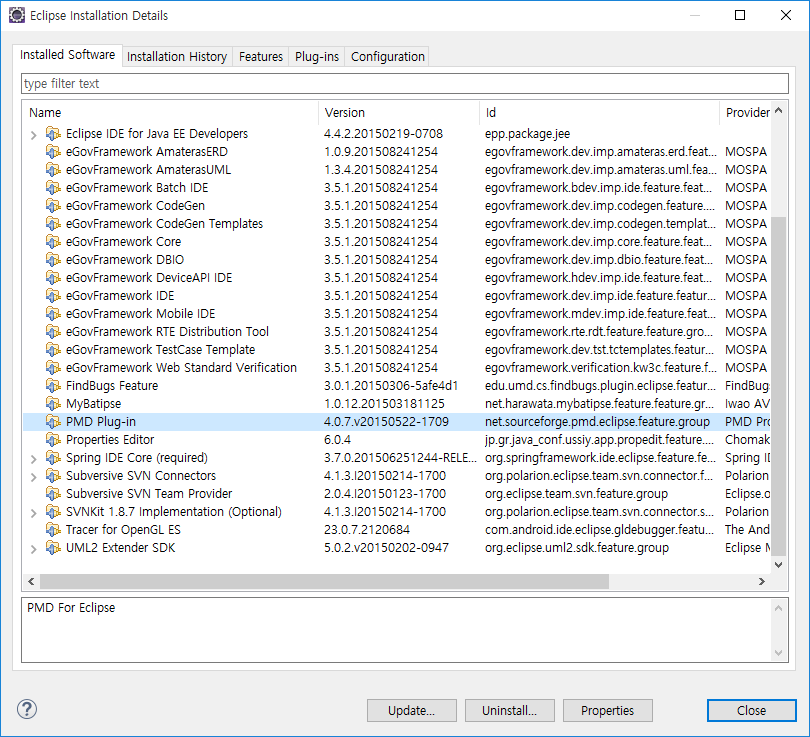
Task: Click the help question mark icon
Action: [27, 709]
